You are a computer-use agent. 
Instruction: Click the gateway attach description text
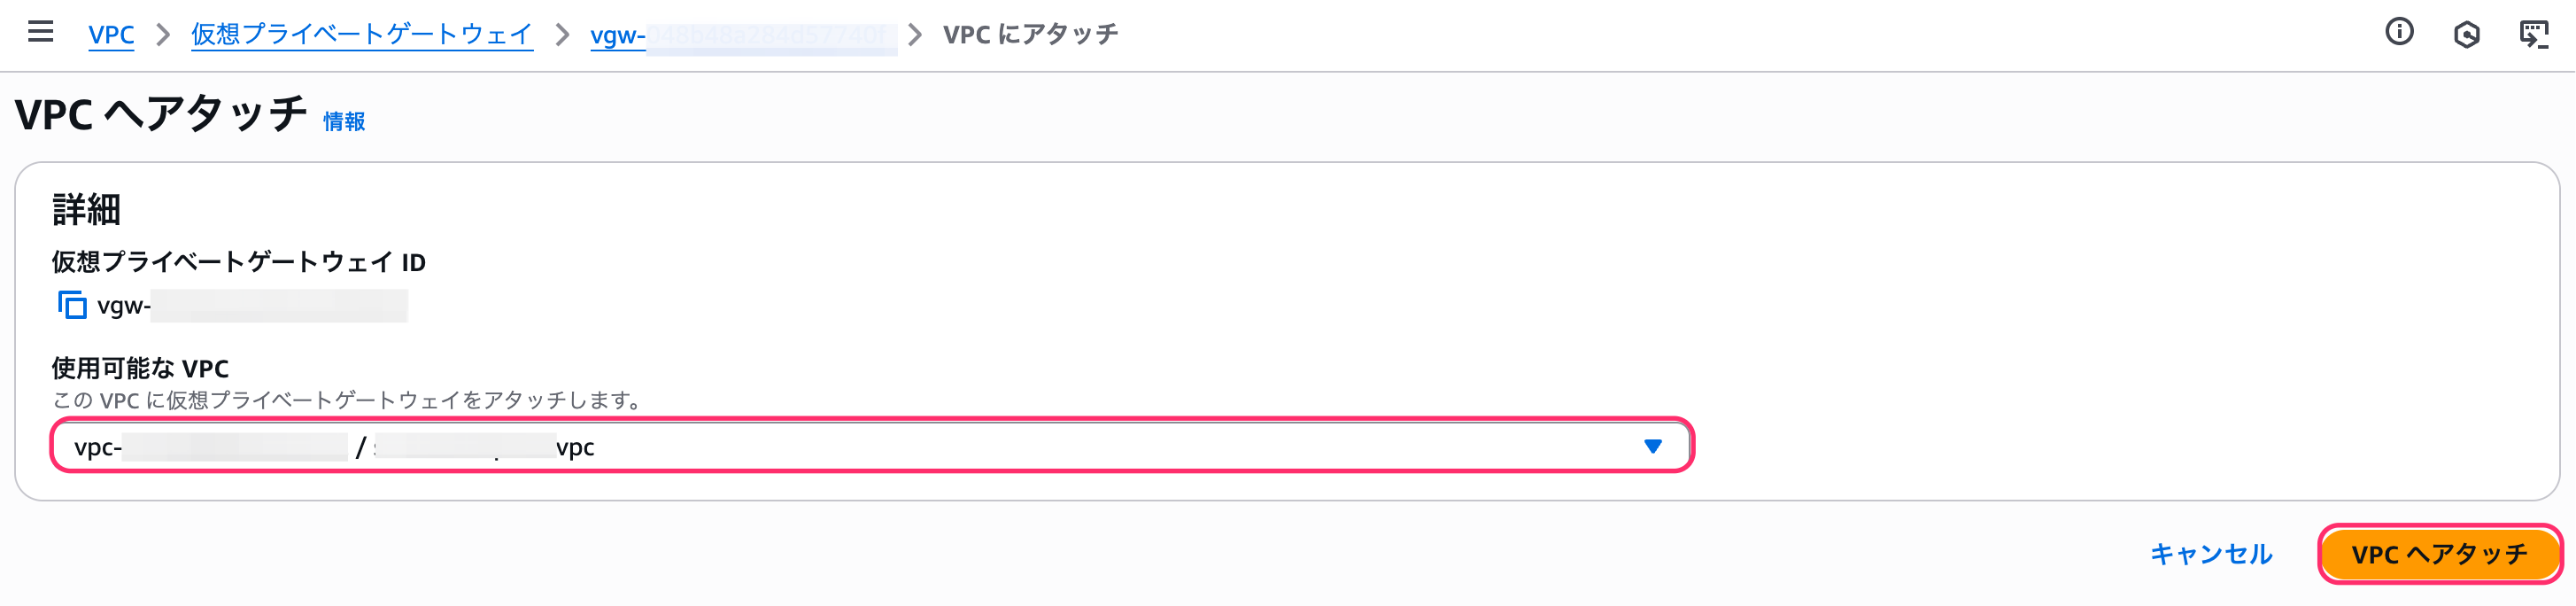point(349,400)
